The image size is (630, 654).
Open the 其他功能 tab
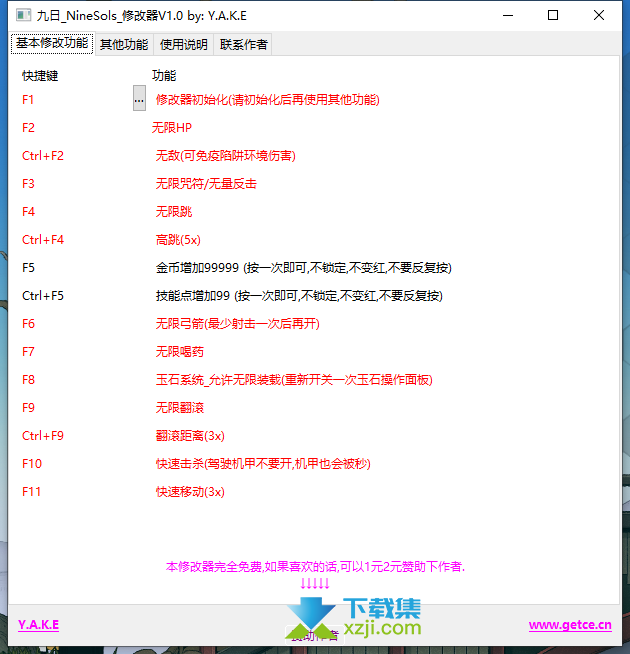pos(124,44)
